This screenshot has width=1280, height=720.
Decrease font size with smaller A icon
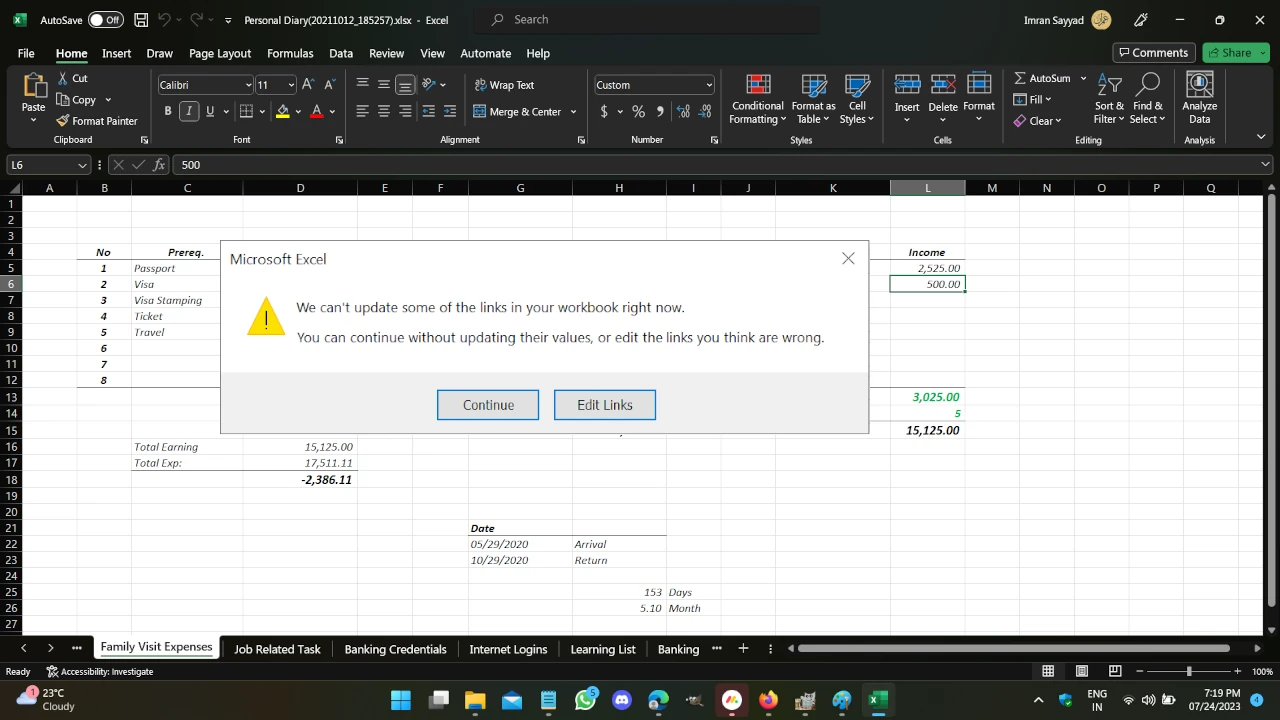click(329, 85)
